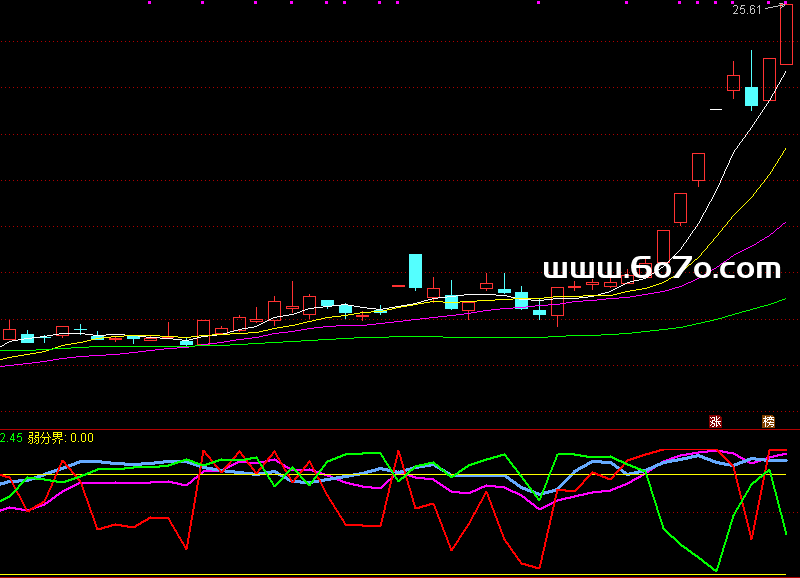Select the topmost red candlestick near 25.61
Viewport: 800px width, 578px height.
[x=786, y=34]
